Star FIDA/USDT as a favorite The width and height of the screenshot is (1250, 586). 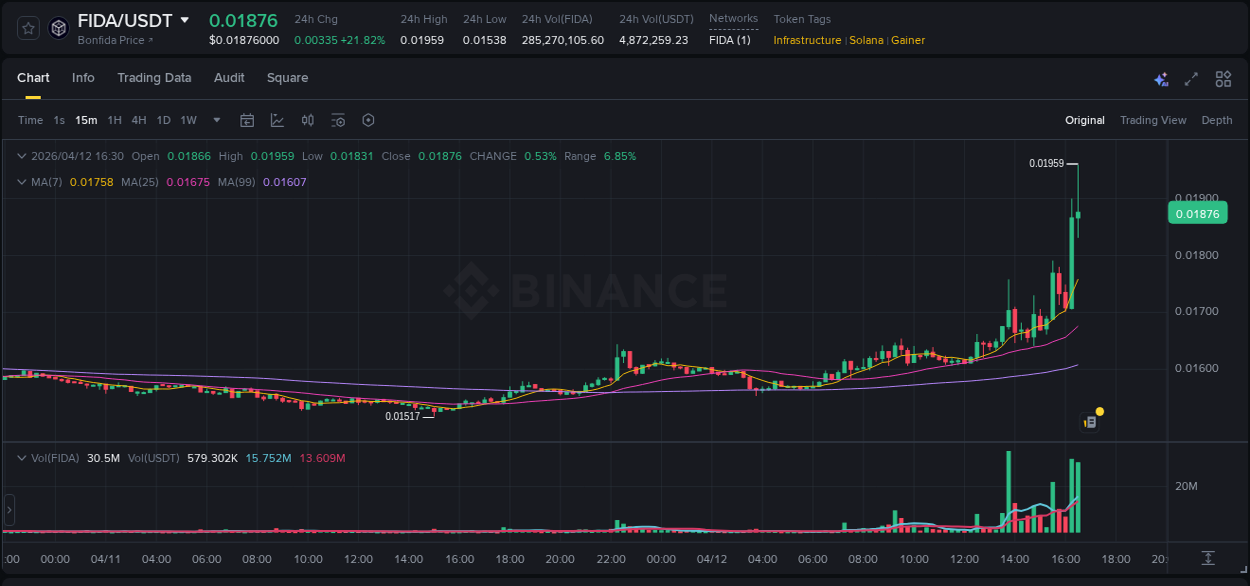[x=27, y=27]
